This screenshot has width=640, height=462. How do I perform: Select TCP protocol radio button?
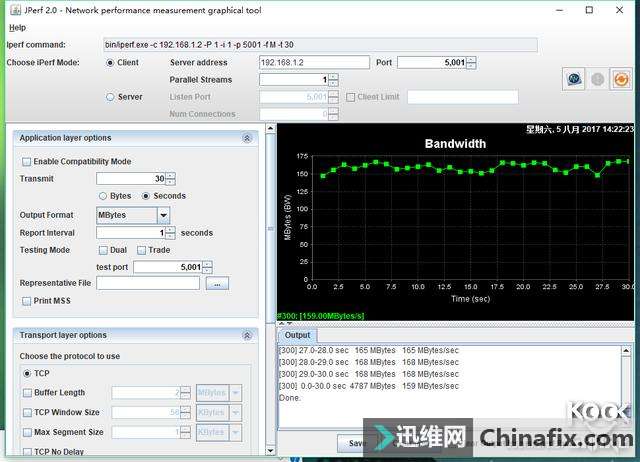(x=27, y=373)
